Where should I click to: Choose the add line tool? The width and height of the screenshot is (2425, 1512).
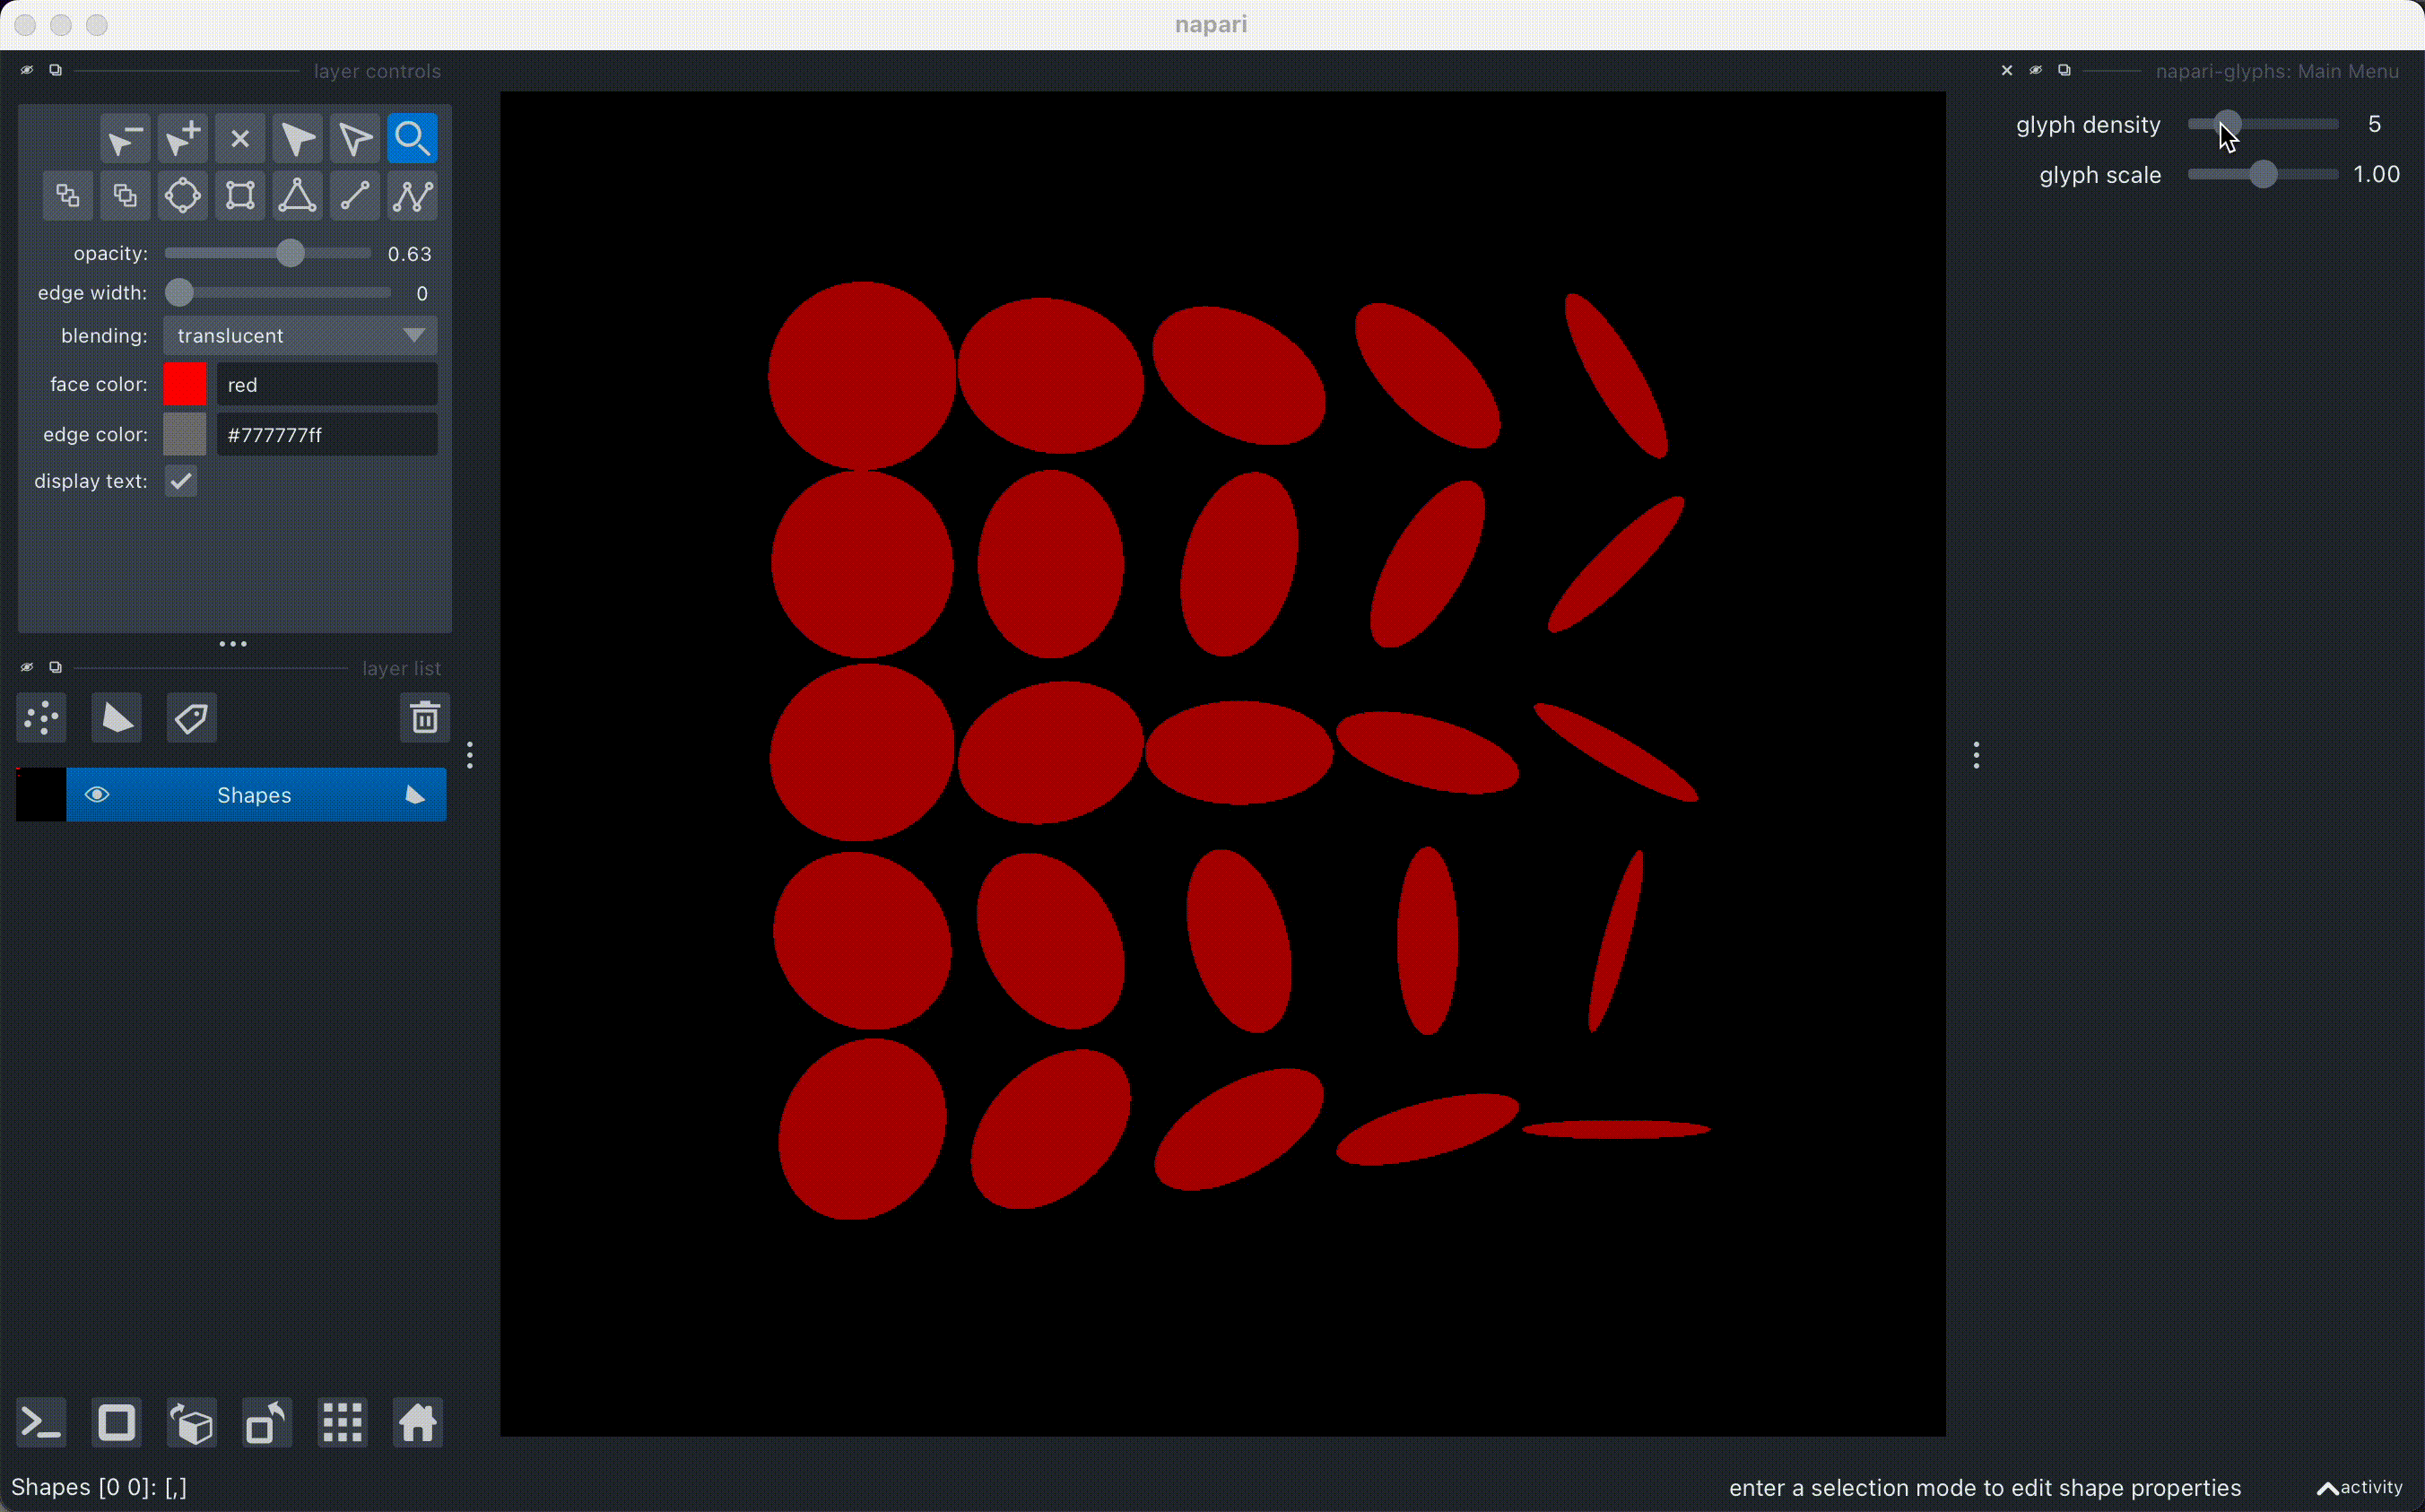tap(355, 195)
